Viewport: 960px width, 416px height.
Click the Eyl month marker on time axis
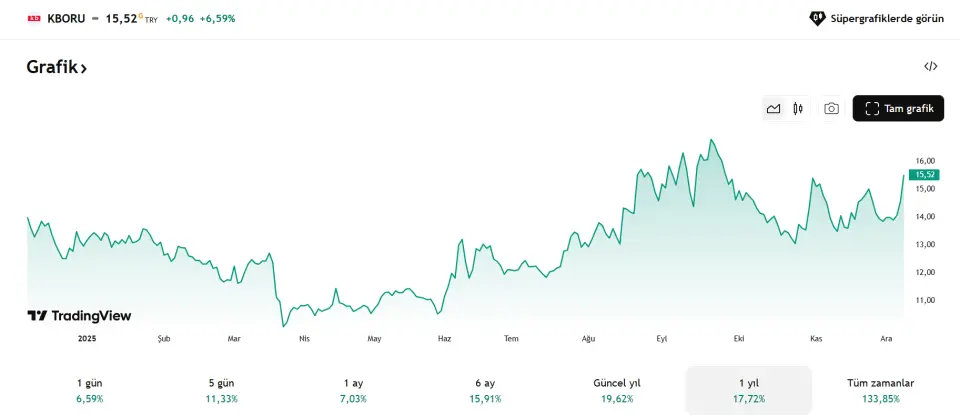click(x=661, y=339)
